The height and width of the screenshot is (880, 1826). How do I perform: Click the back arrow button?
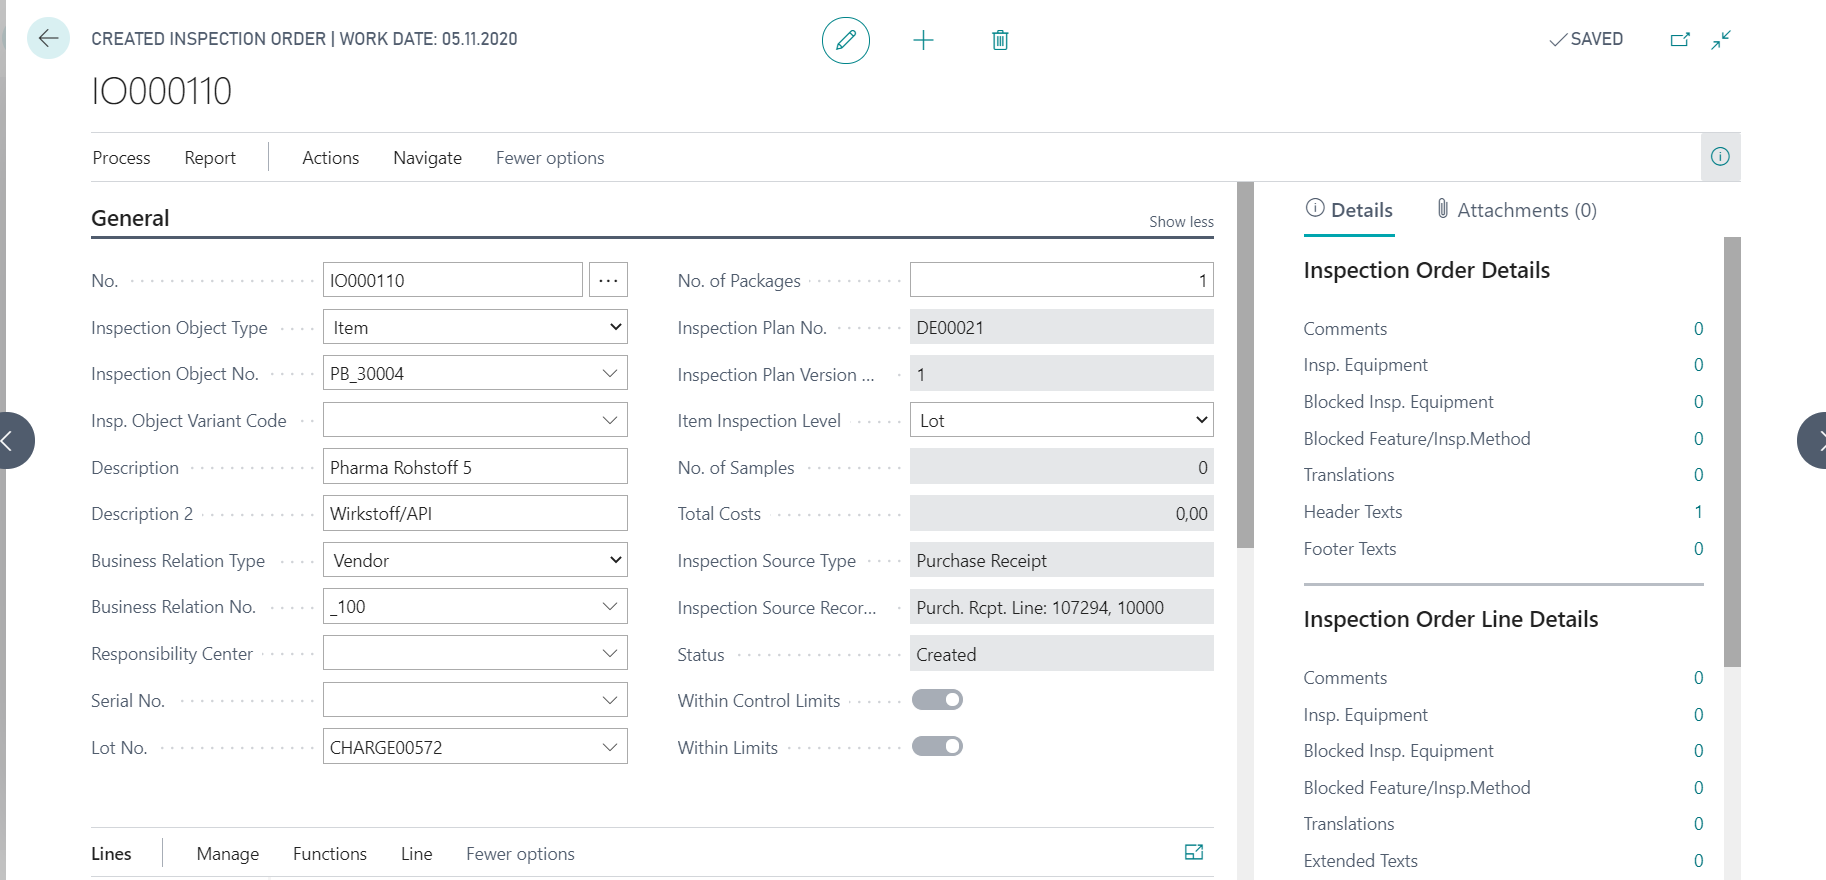(x=48, y=39)
